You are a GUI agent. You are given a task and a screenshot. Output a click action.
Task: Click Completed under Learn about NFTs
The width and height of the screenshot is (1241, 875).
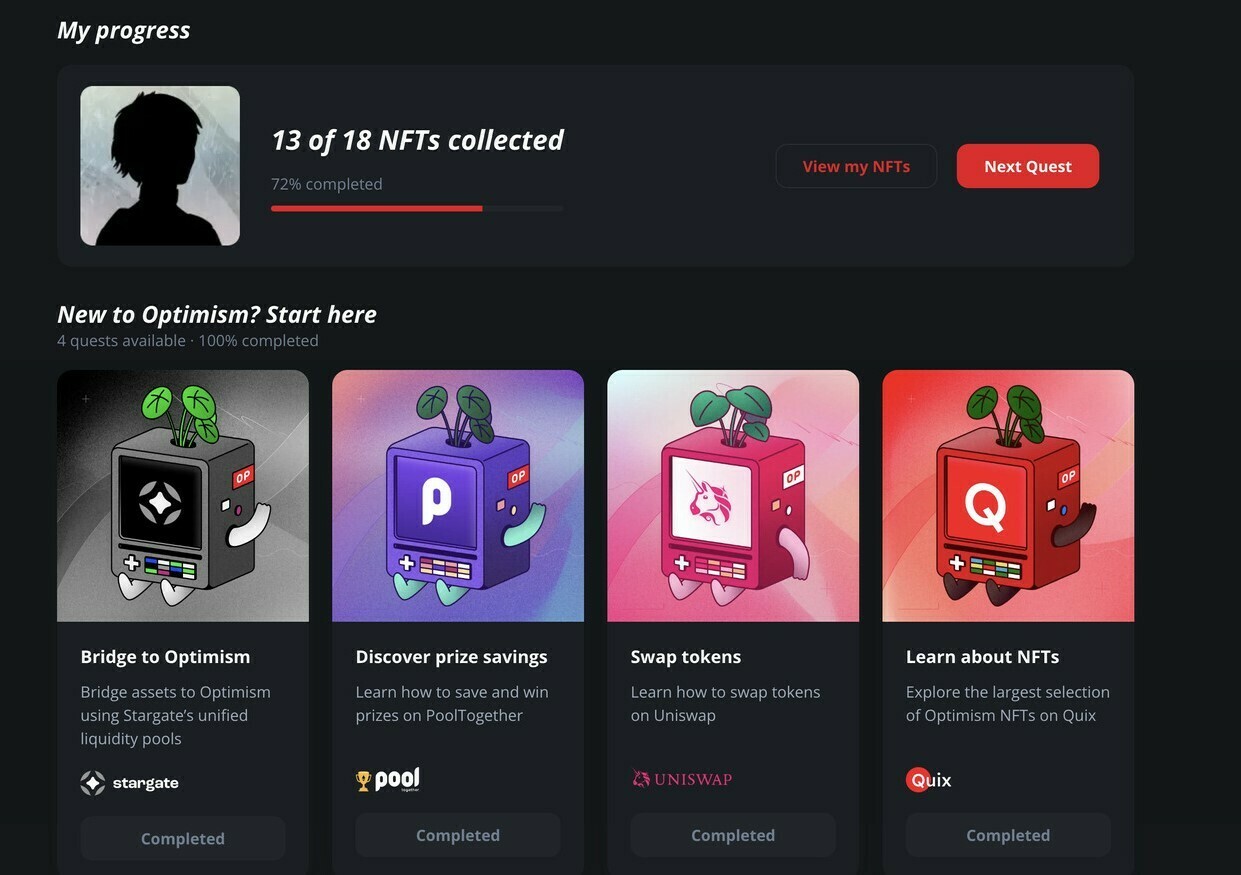(x=1008, y=835)
